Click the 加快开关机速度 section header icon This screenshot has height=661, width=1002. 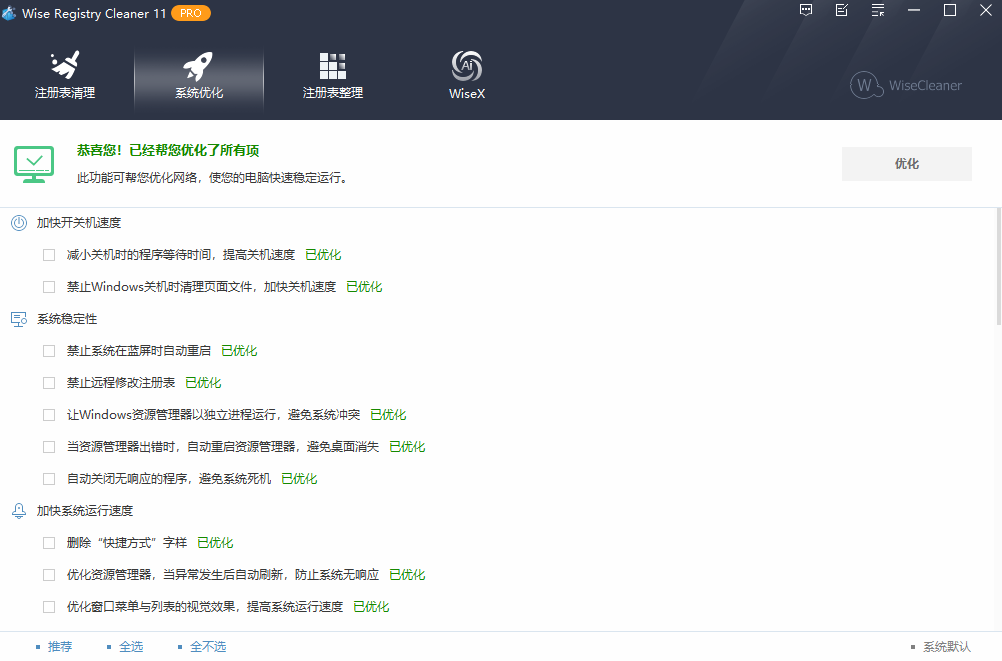point(18,222)
